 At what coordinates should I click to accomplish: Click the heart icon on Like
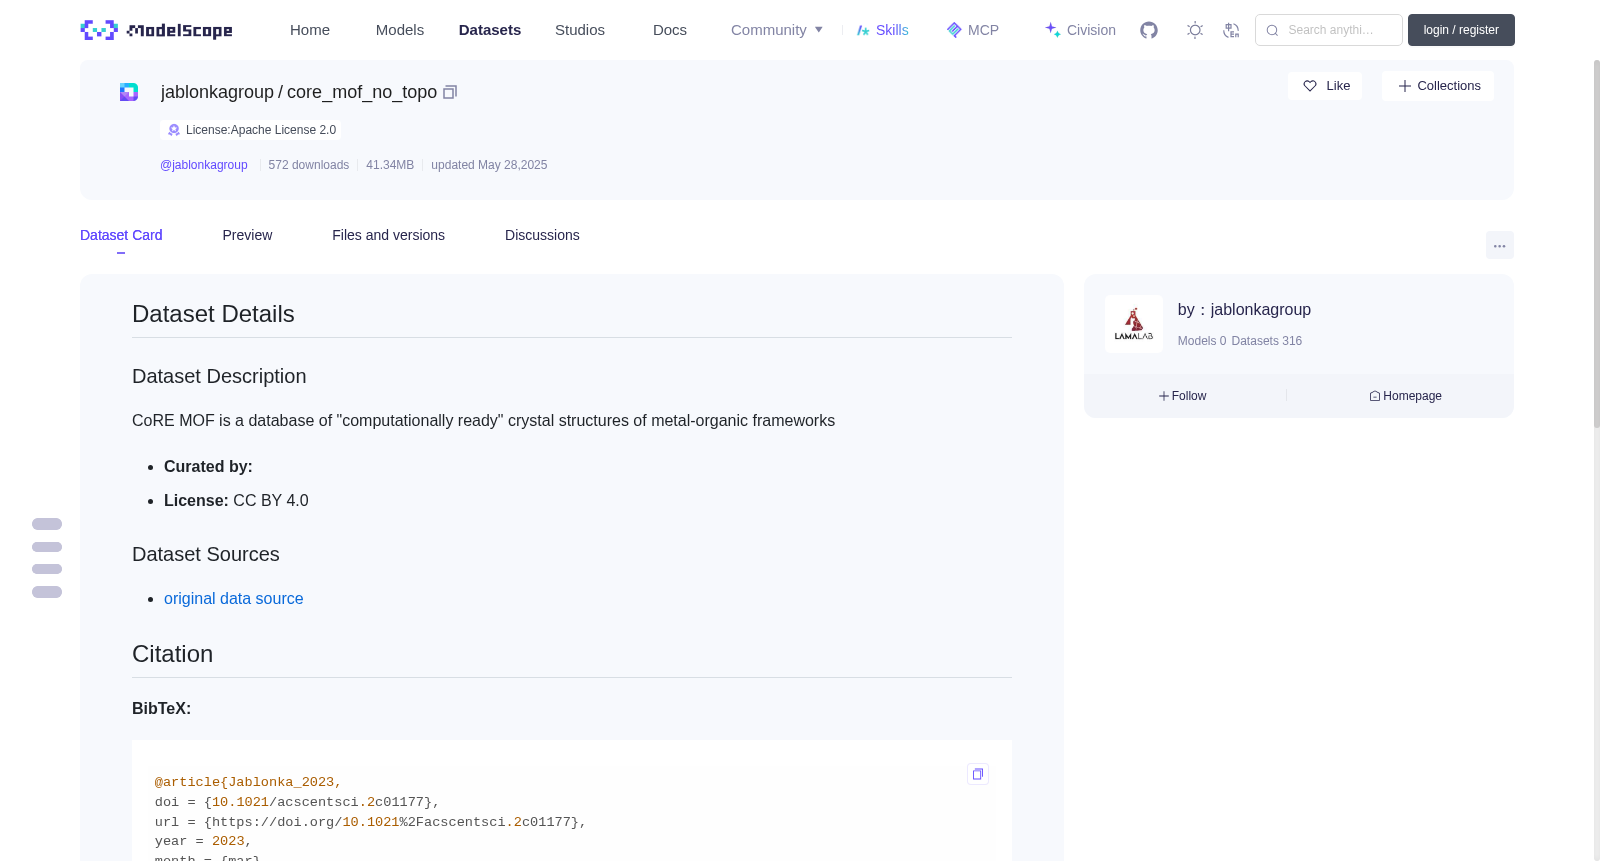coord(1310,86)
